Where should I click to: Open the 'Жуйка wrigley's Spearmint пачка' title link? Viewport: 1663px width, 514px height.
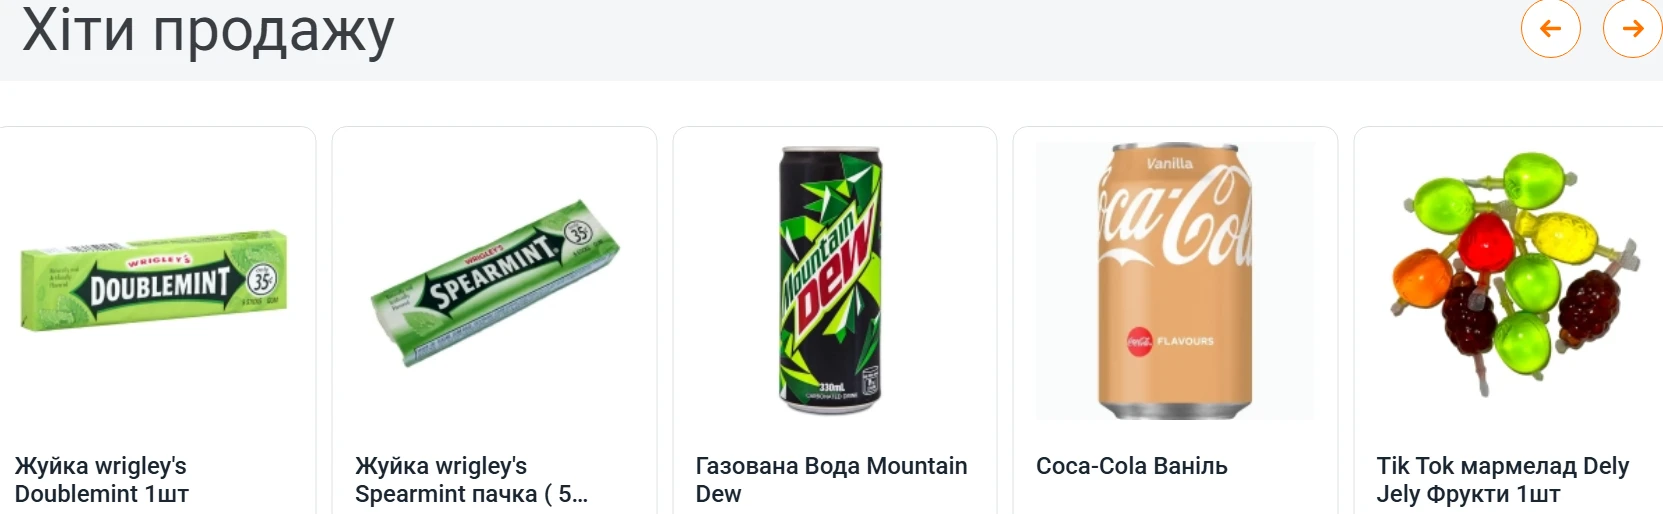click(470, 479)
